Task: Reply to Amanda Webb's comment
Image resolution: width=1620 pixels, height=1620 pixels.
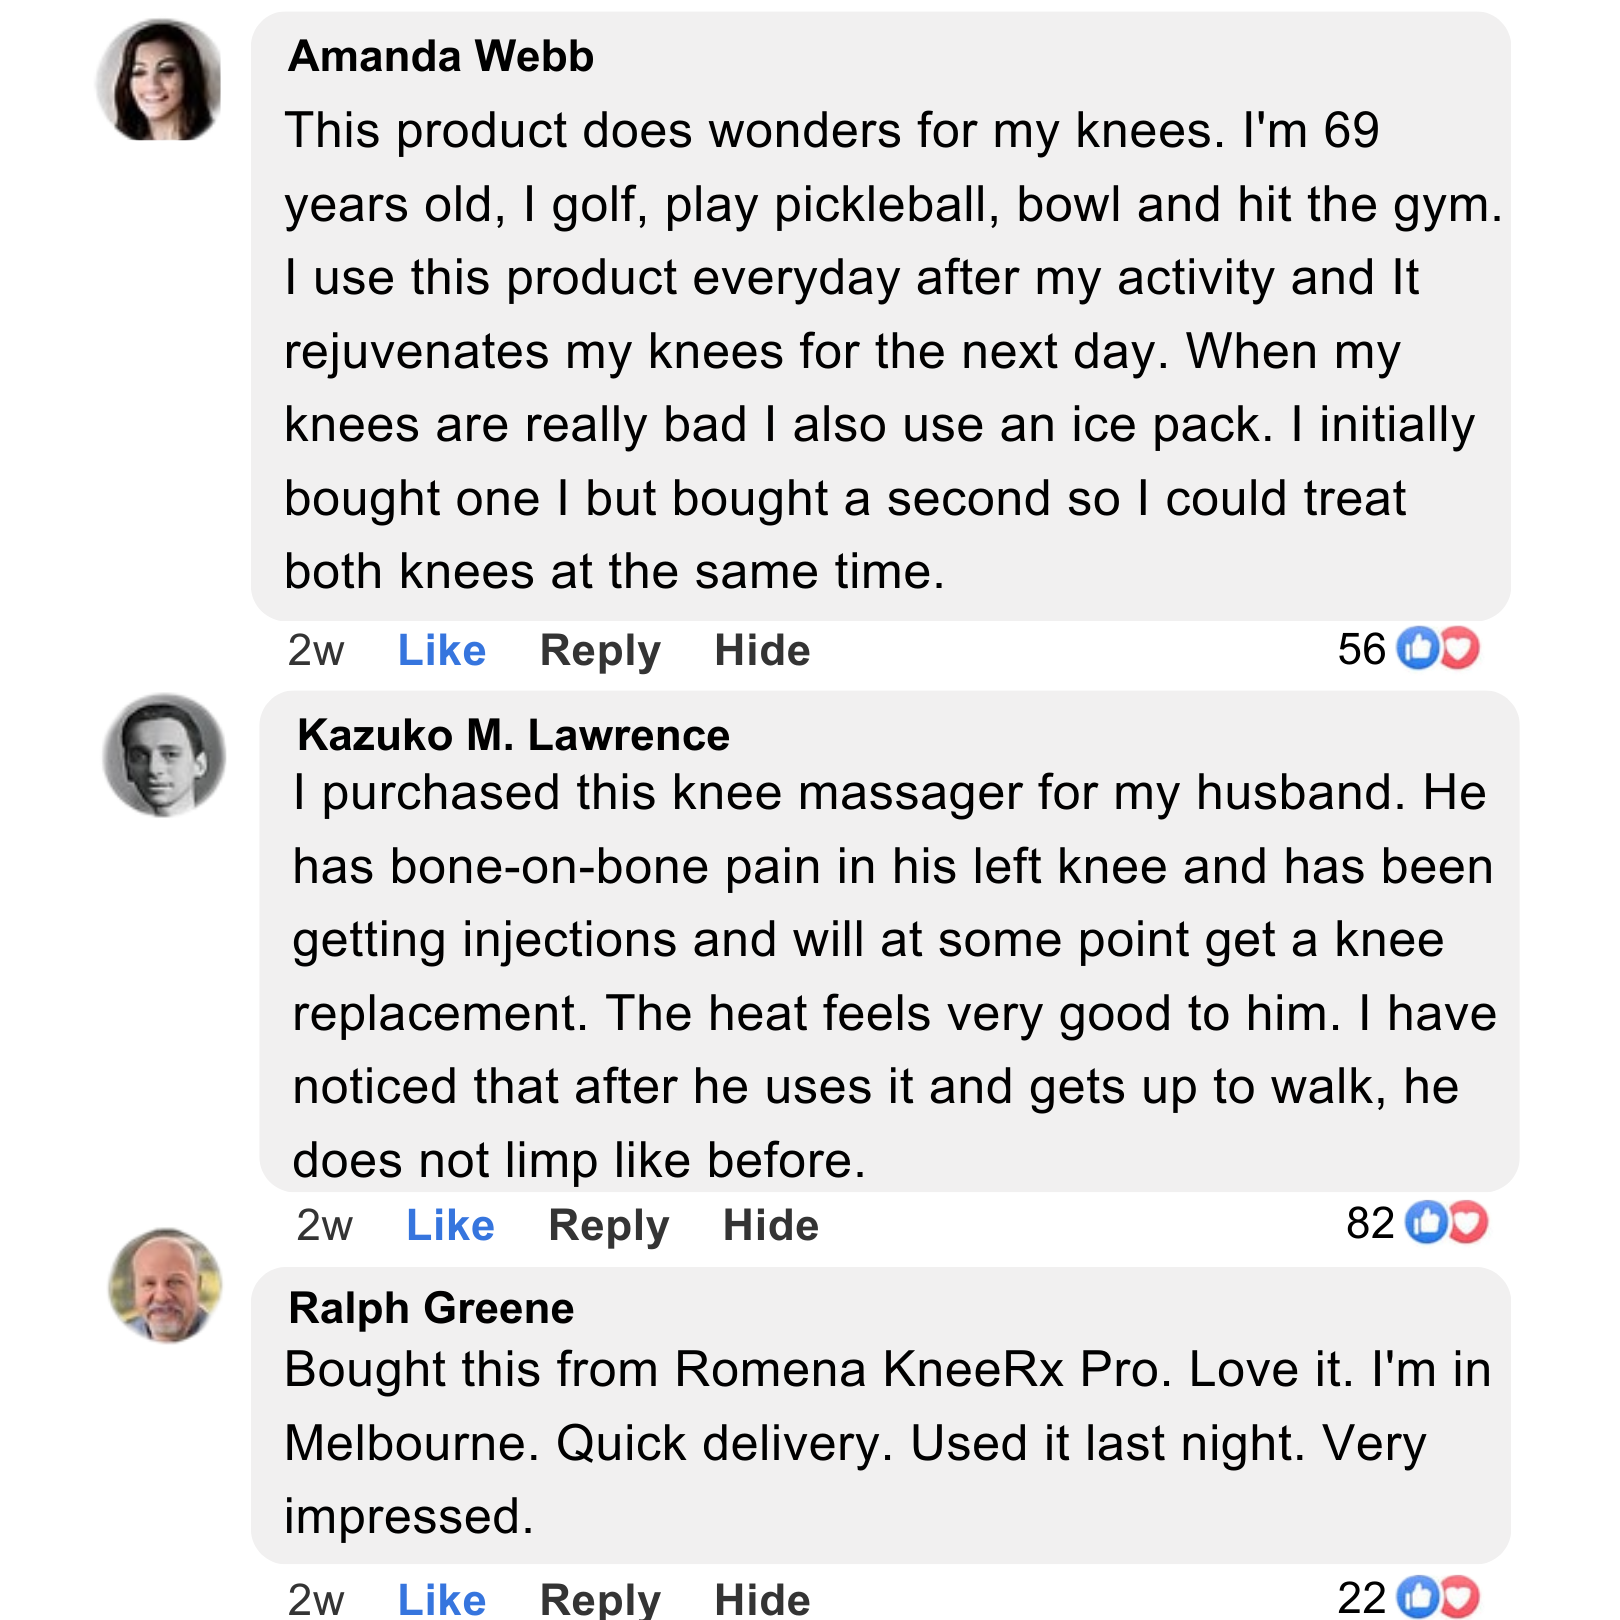Action: pyautogui.click(x=600, y=652)
